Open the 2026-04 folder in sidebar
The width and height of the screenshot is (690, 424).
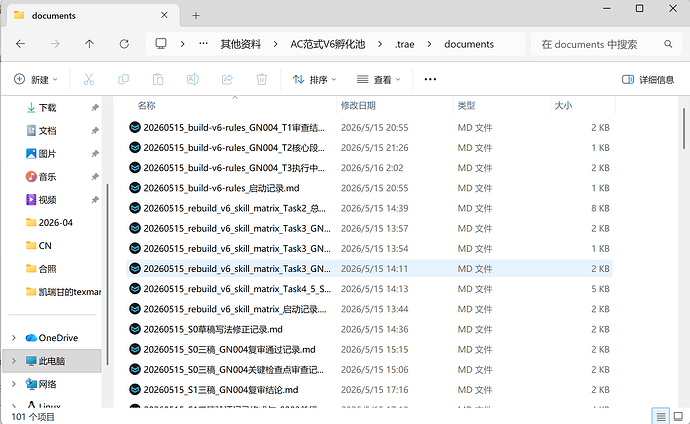(55, 223)
